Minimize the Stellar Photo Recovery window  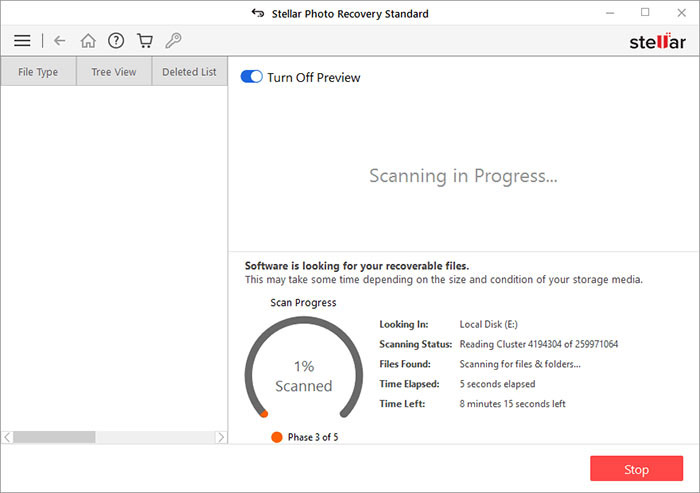pos(610,13)
